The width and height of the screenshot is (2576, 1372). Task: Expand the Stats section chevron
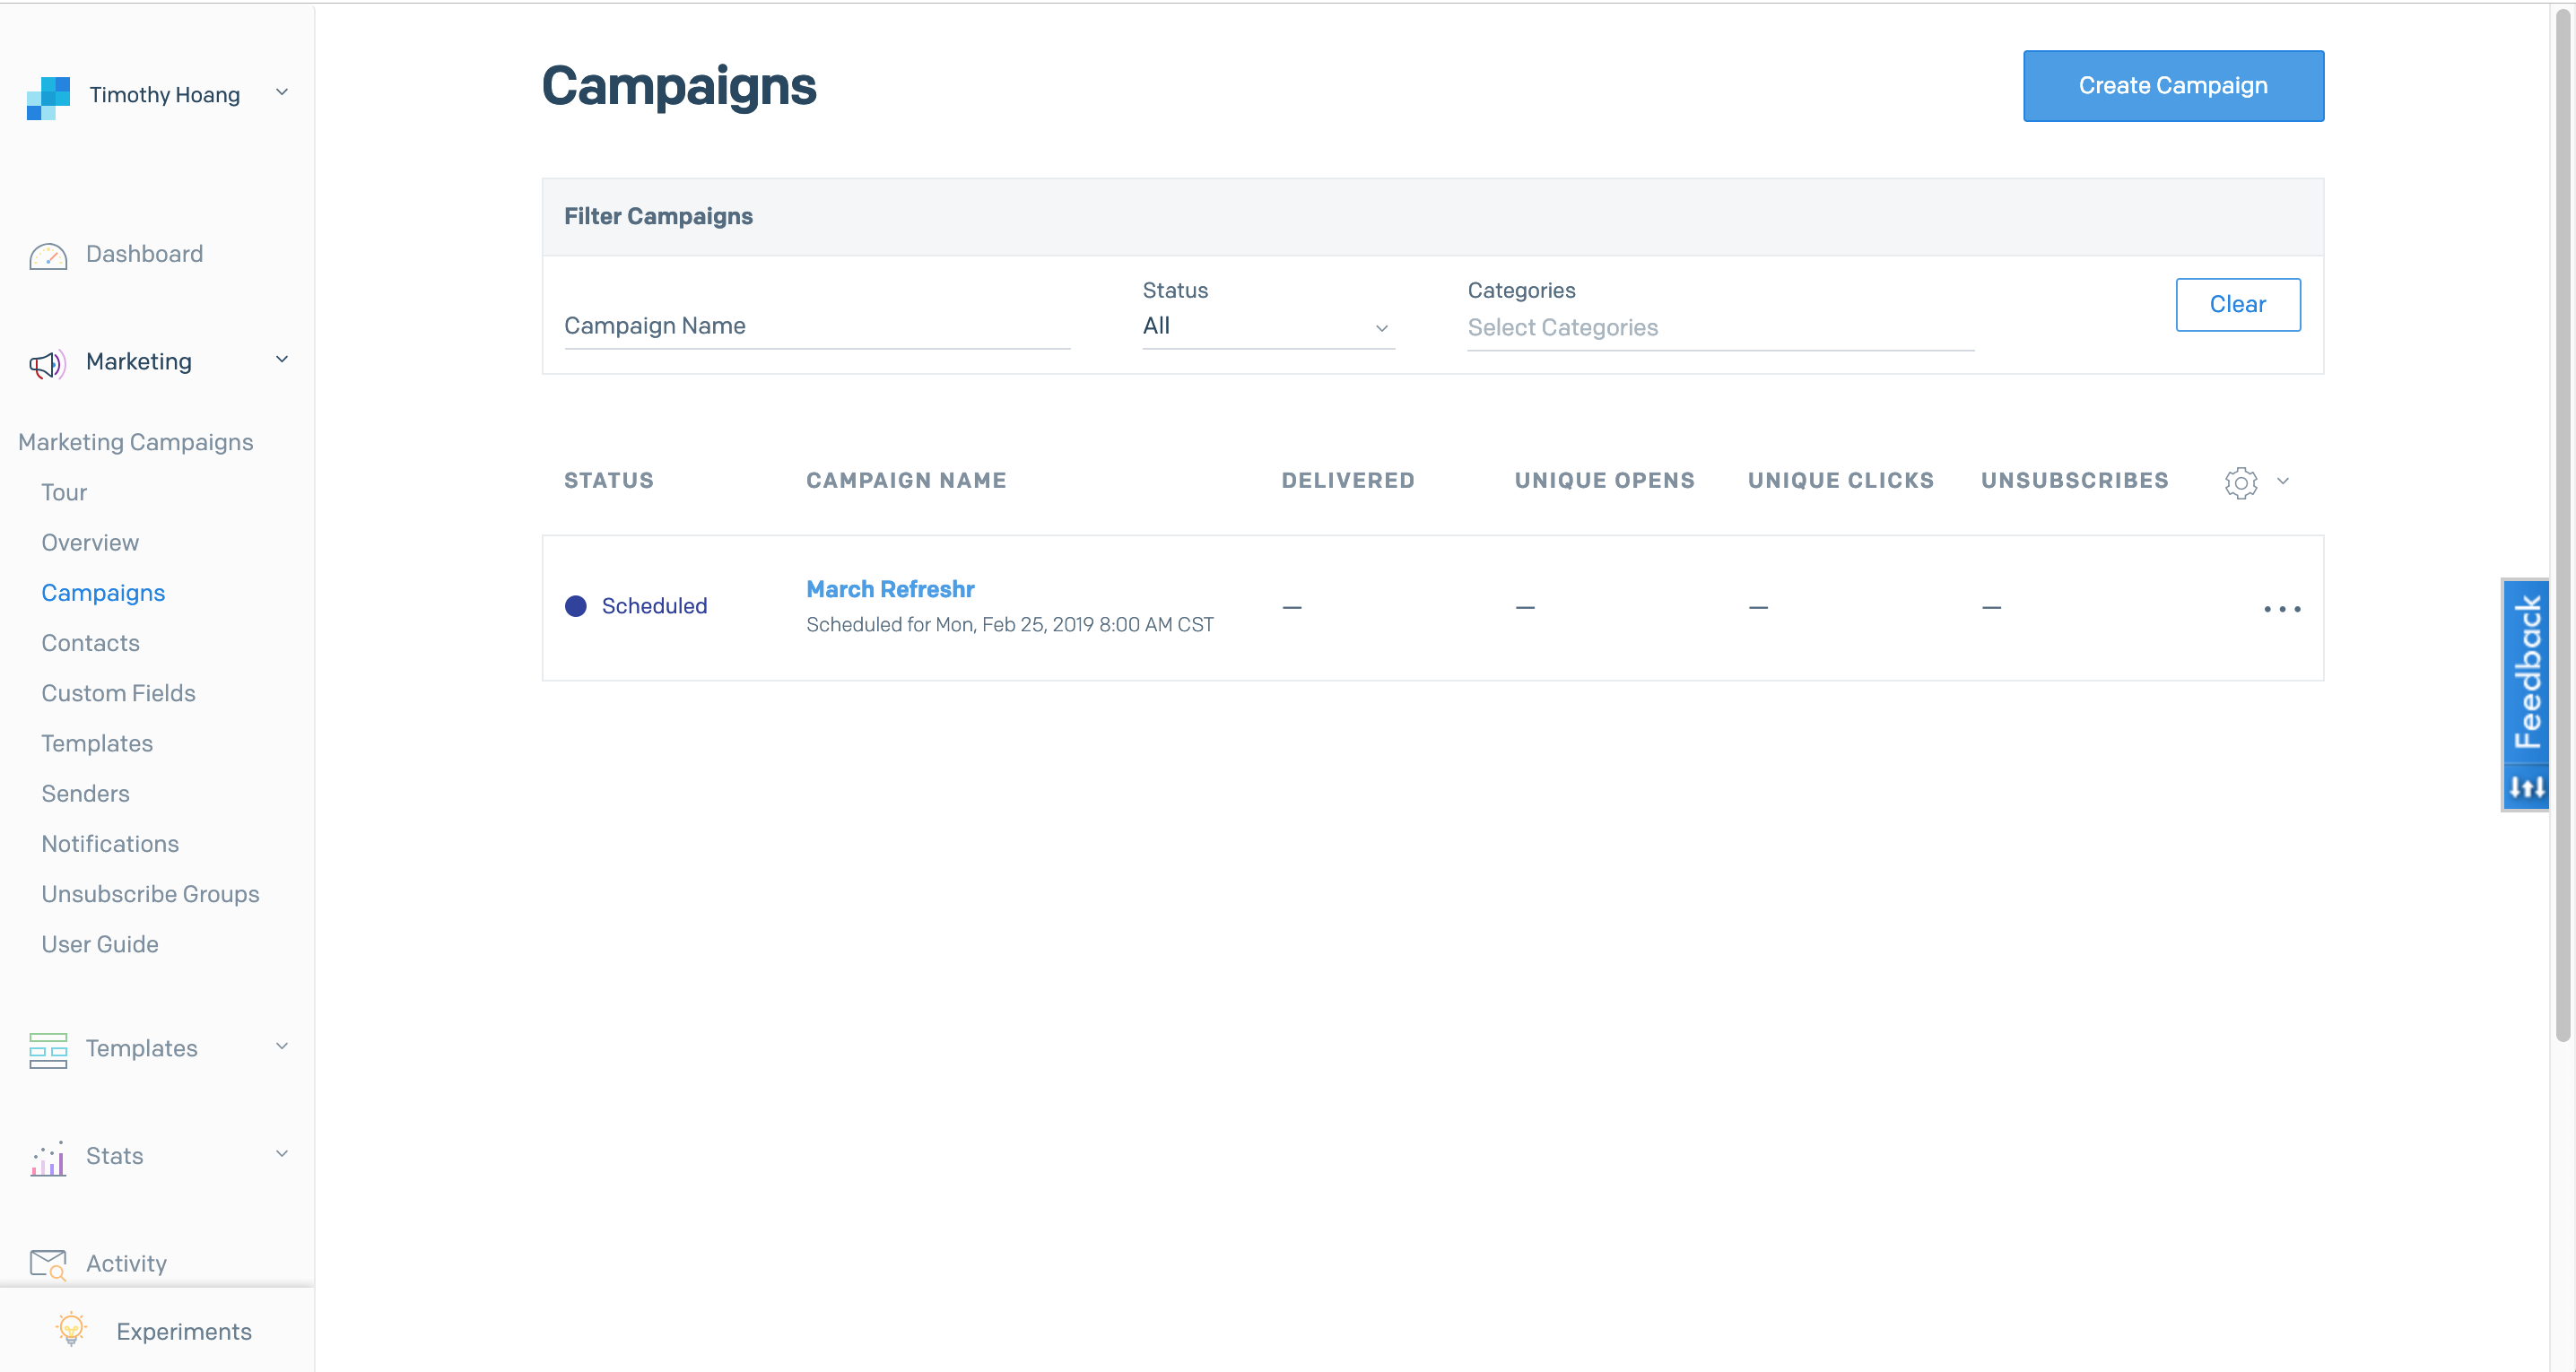tap(282, 1154)
